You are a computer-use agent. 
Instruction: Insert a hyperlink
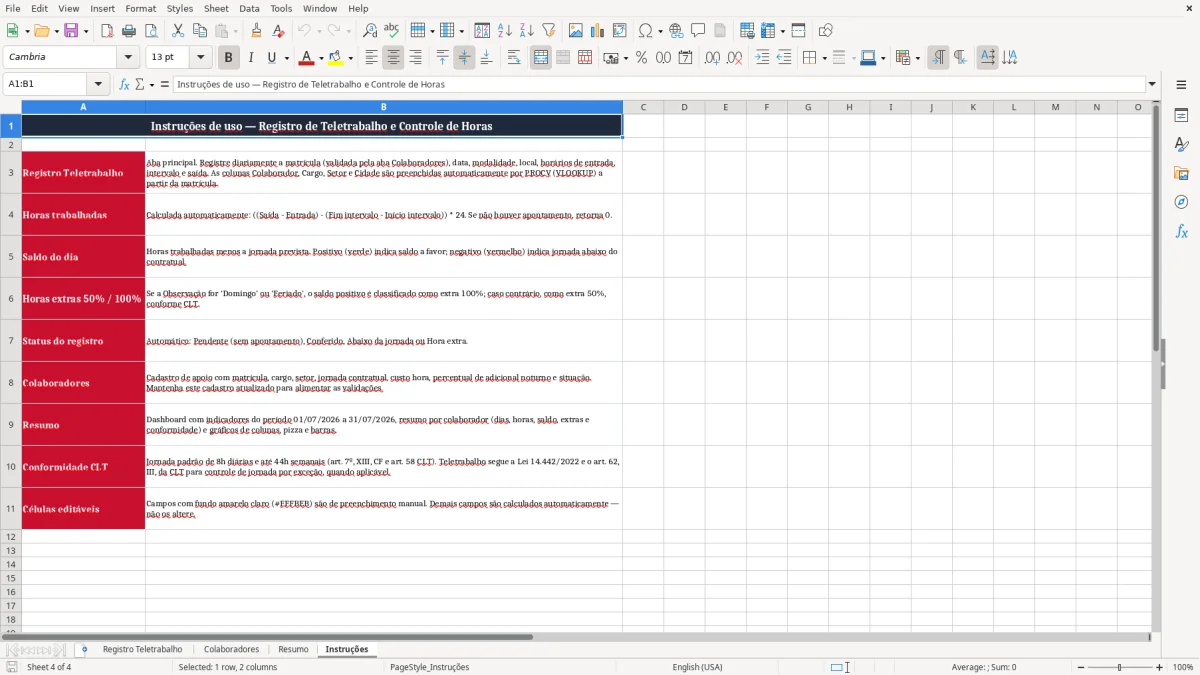pyautogui.click(x=676, y=31)
